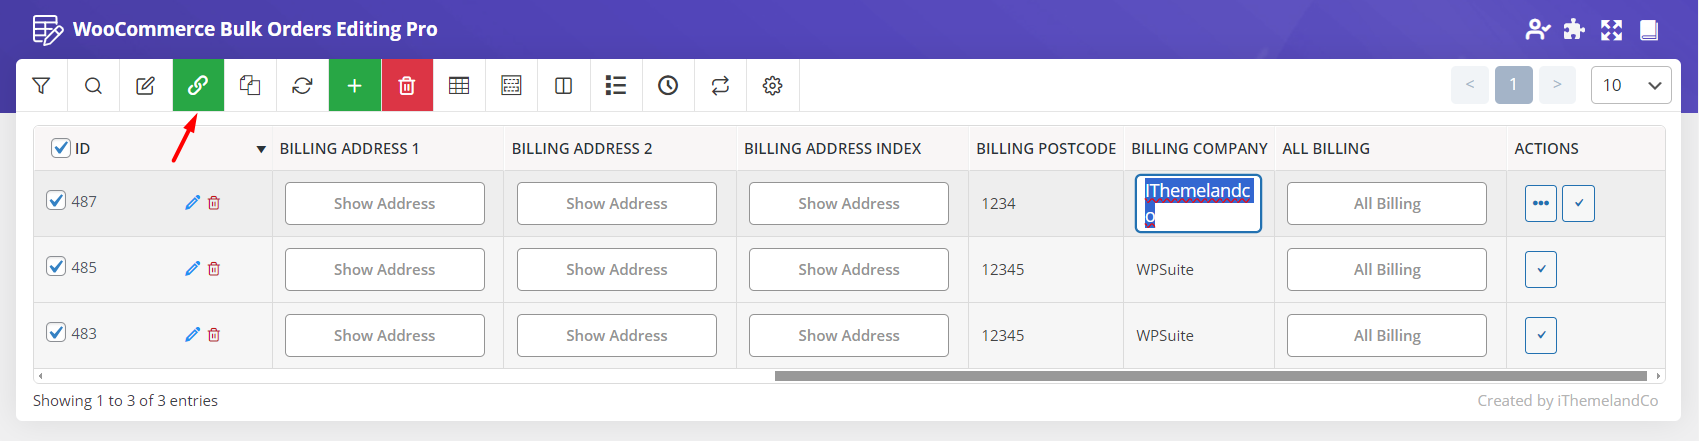The height and width of the screenshot is (441, 1699).
Task: Open the bulk edit pencil tool
Action: (x=145, y=86)
